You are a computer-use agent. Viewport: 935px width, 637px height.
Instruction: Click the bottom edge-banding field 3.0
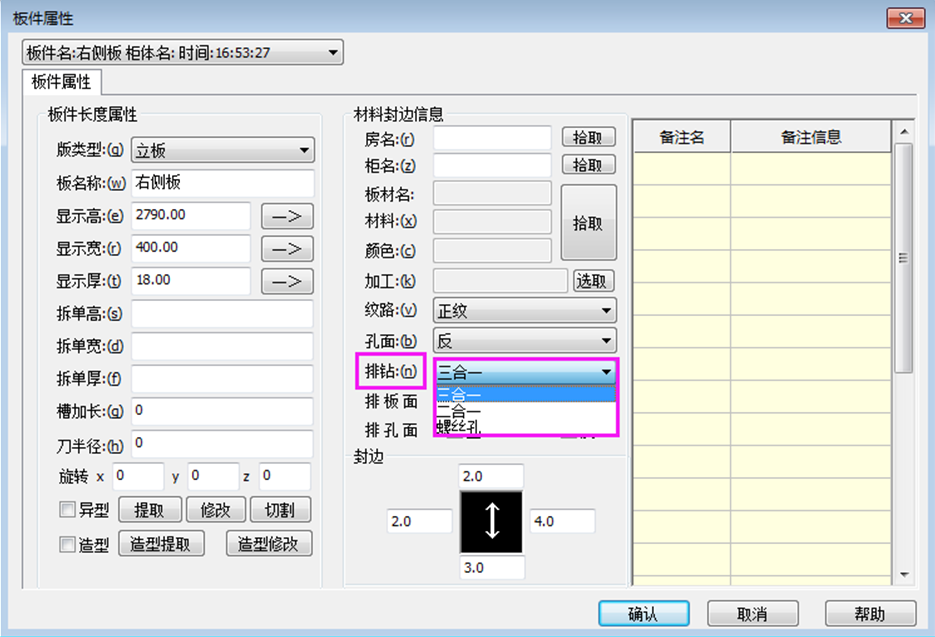pyautogui.click(x=492, y=567)
